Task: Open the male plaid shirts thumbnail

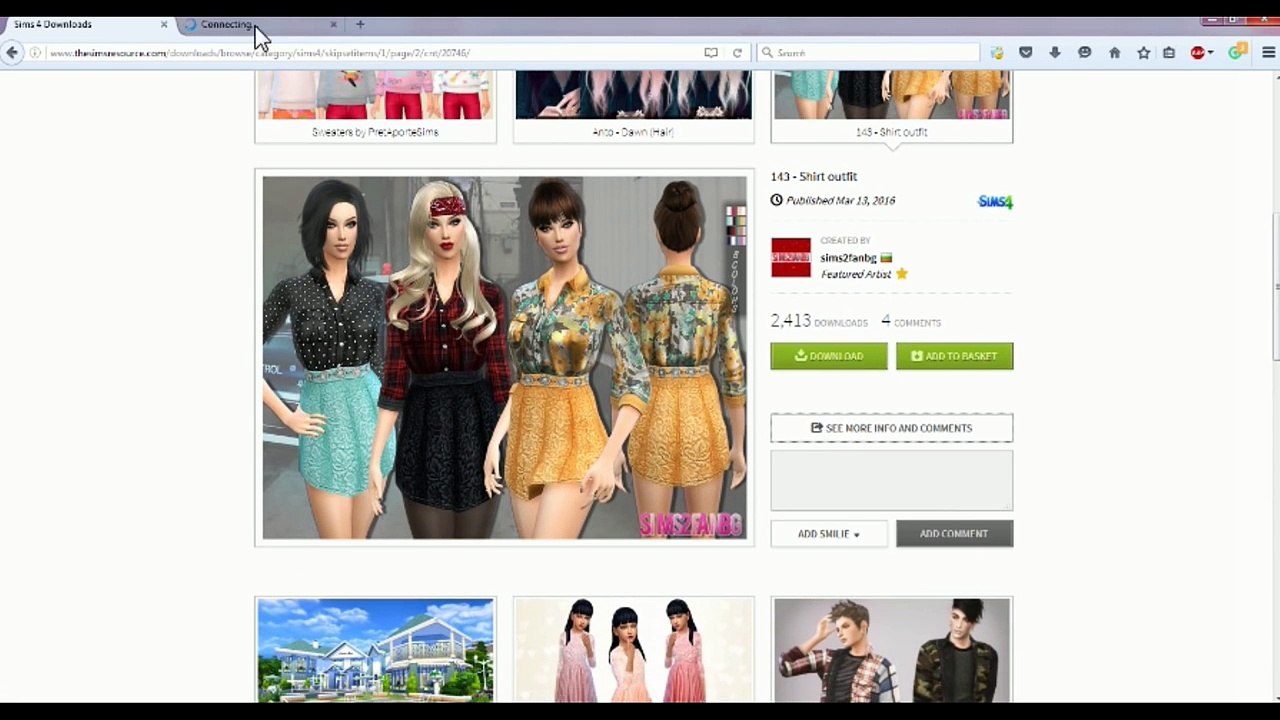Action: 891,650
